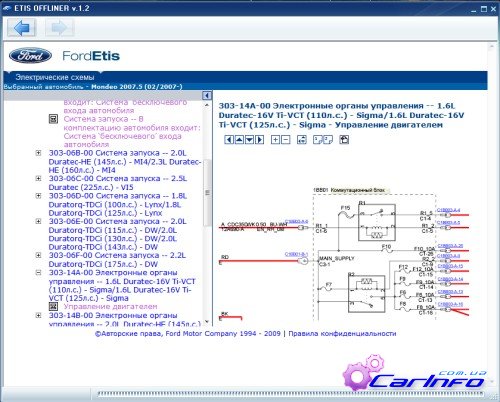Pan the diagram right

259,140
